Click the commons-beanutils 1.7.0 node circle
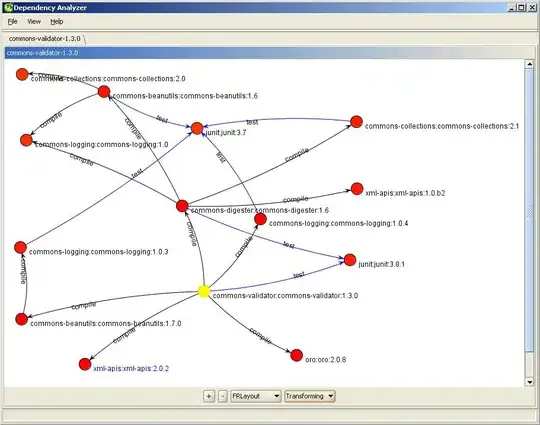This screenshot has height=425, width=540. pos(21,319)
